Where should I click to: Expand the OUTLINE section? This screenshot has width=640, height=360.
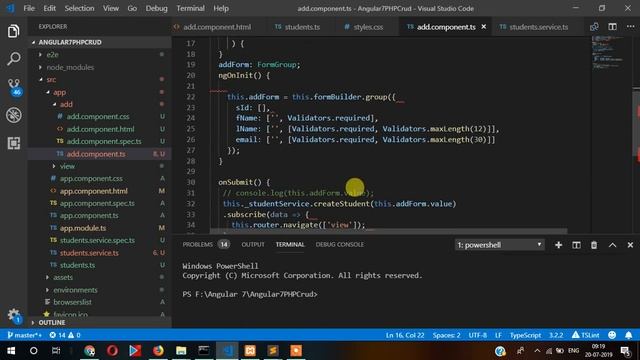(99, 323)
